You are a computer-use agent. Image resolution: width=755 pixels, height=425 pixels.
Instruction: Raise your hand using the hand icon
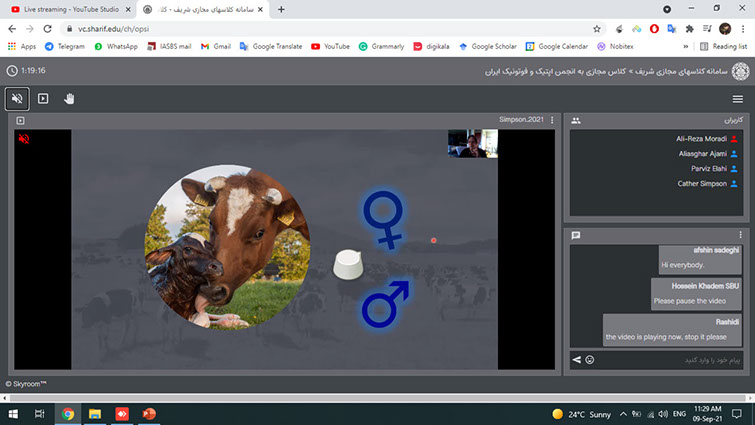point(69,99)
